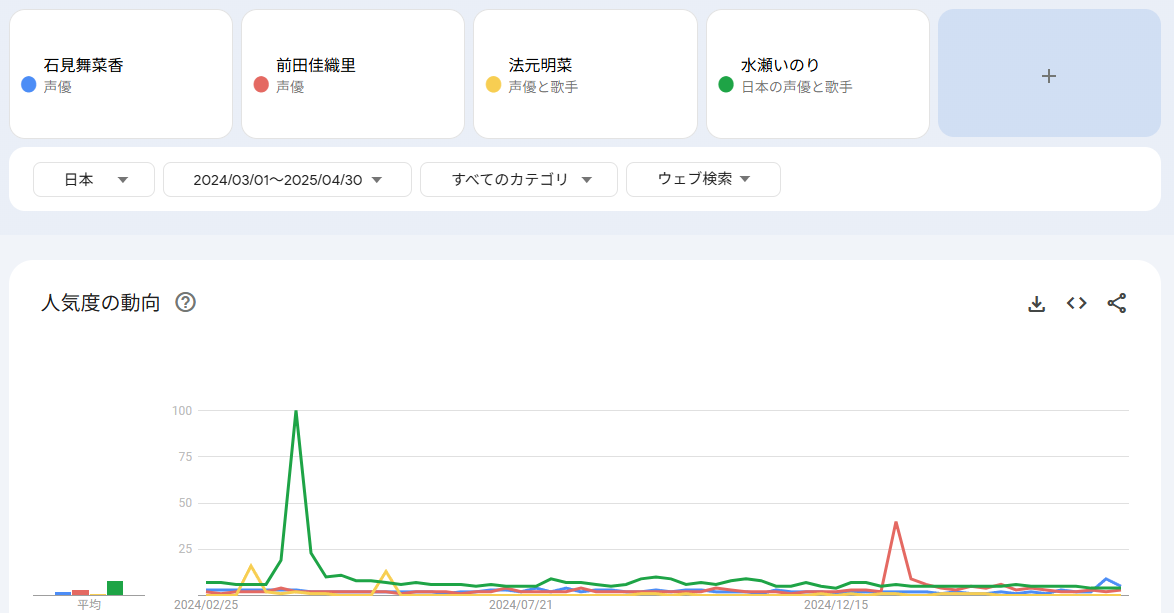Expand the date range 2024/03/01～2025/04/30 selector

287,180
